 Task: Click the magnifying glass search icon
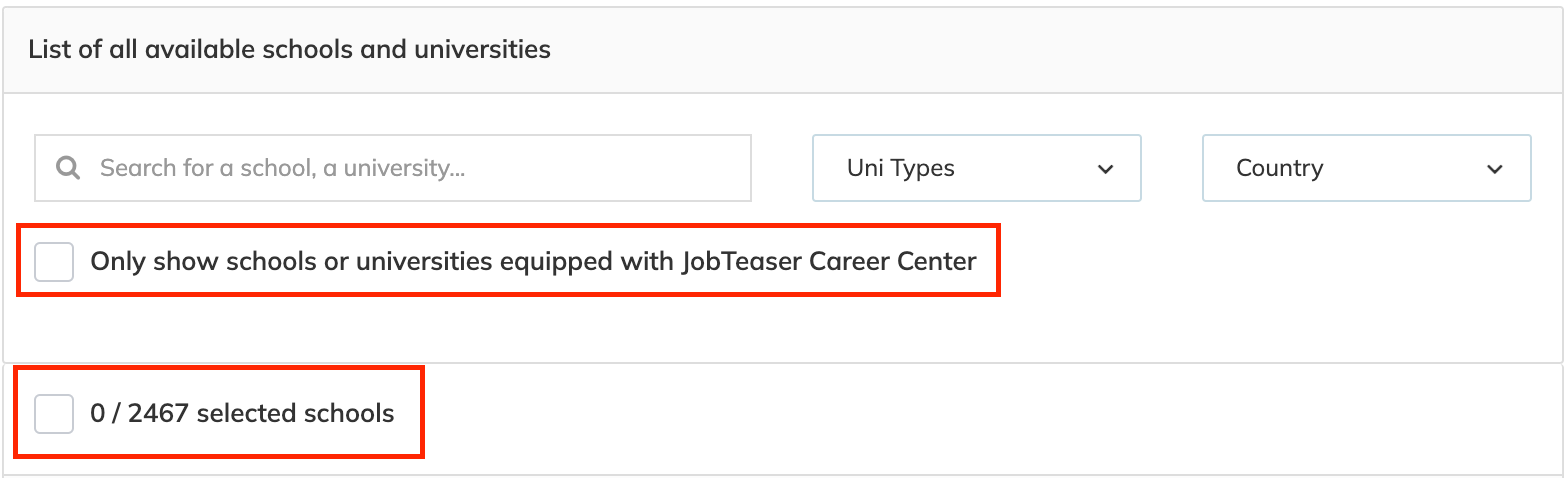pyautogui.click(x=68, y=168)
